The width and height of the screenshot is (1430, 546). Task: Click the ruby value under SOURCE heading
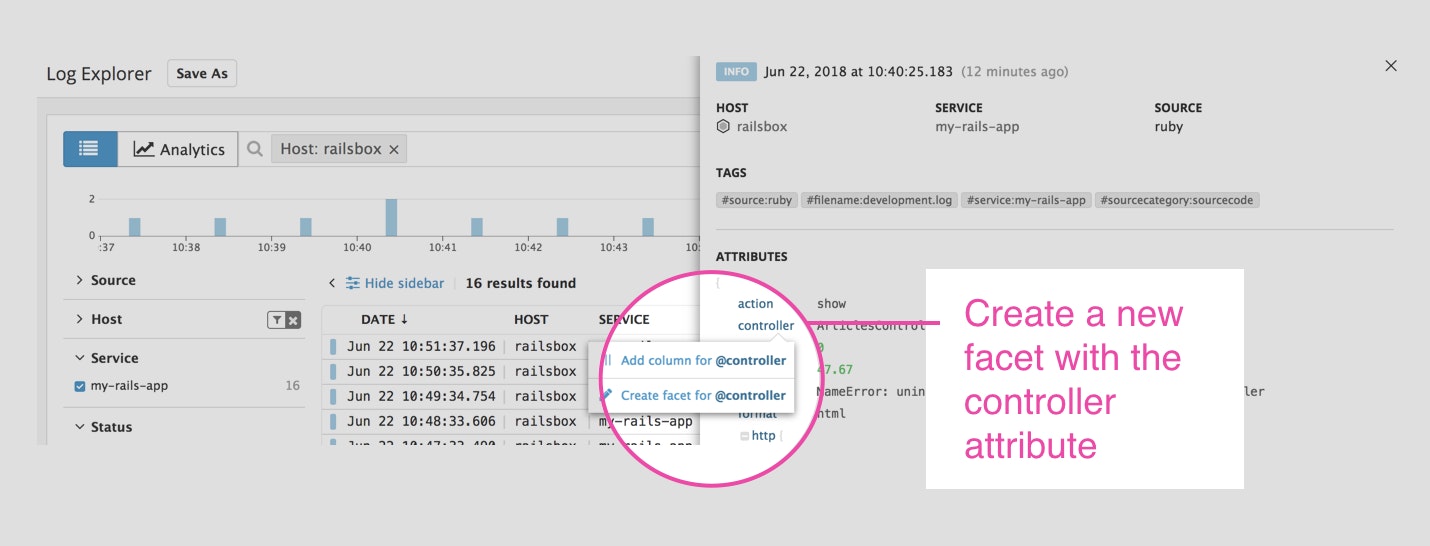1168,127
